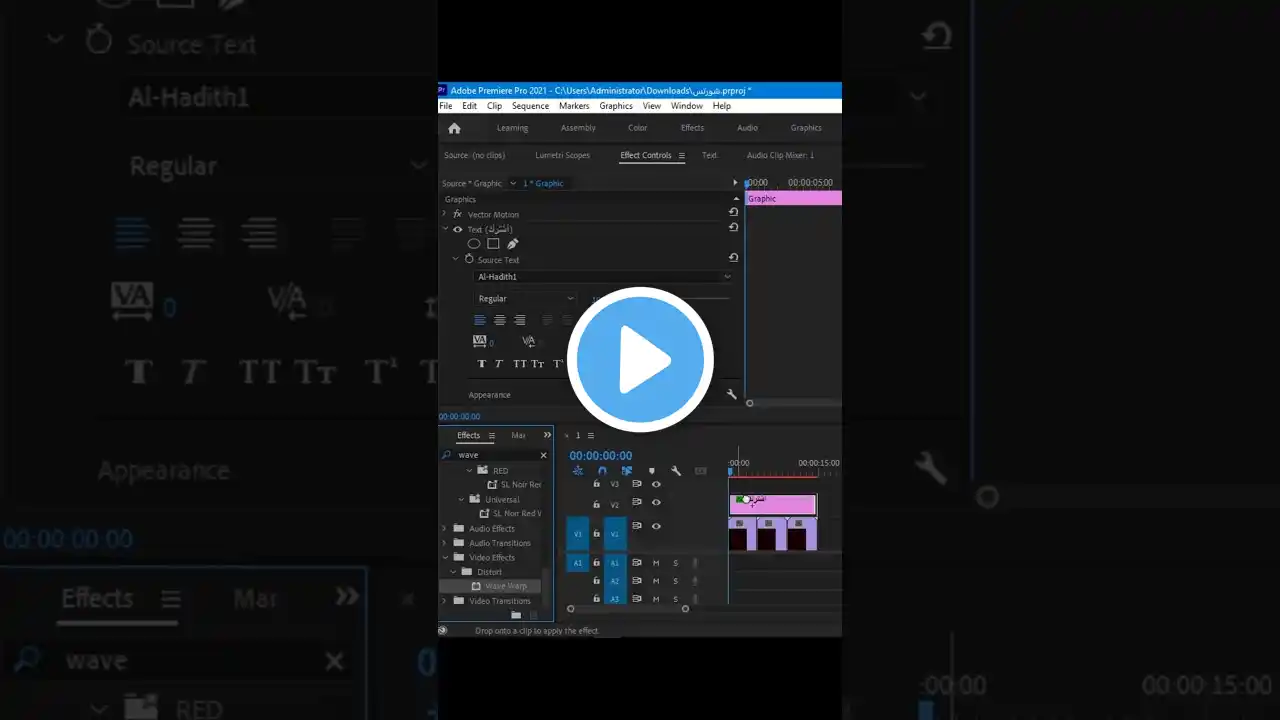Reset the Source Text parameter
Image resolution: width=1280 pixels, height=720 pixels.
point(733,258)
